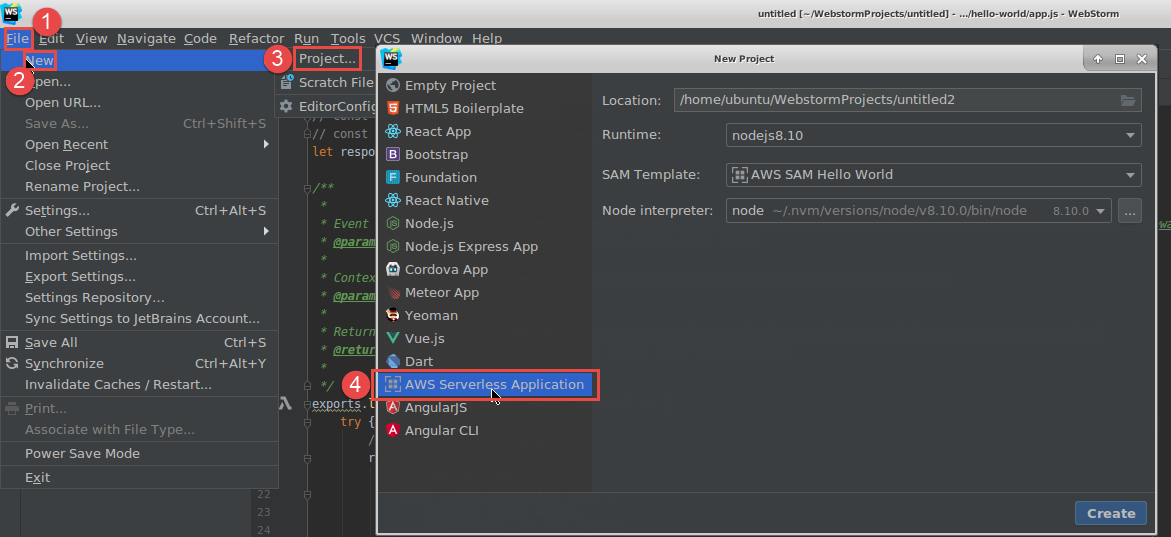Viewport: 1171px width, 537px height.
Task: Click the ellipsis button beside Node interpreter
Action: 1129,211
